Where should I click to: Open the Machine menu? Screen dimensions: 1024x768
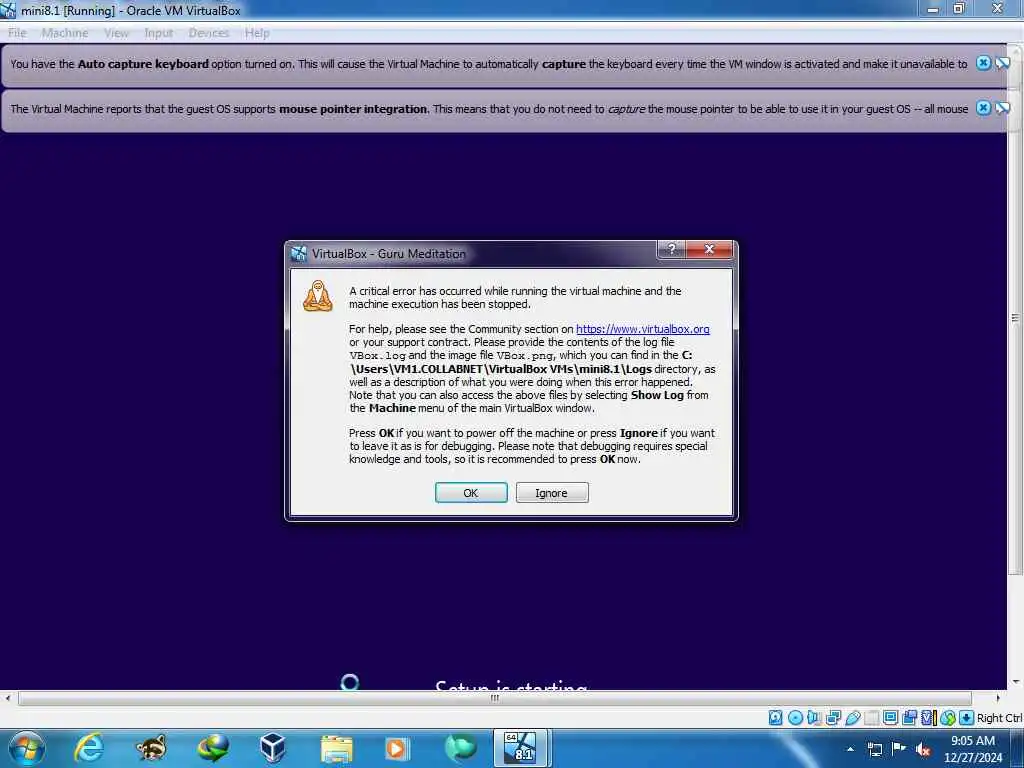coord(65,33)
